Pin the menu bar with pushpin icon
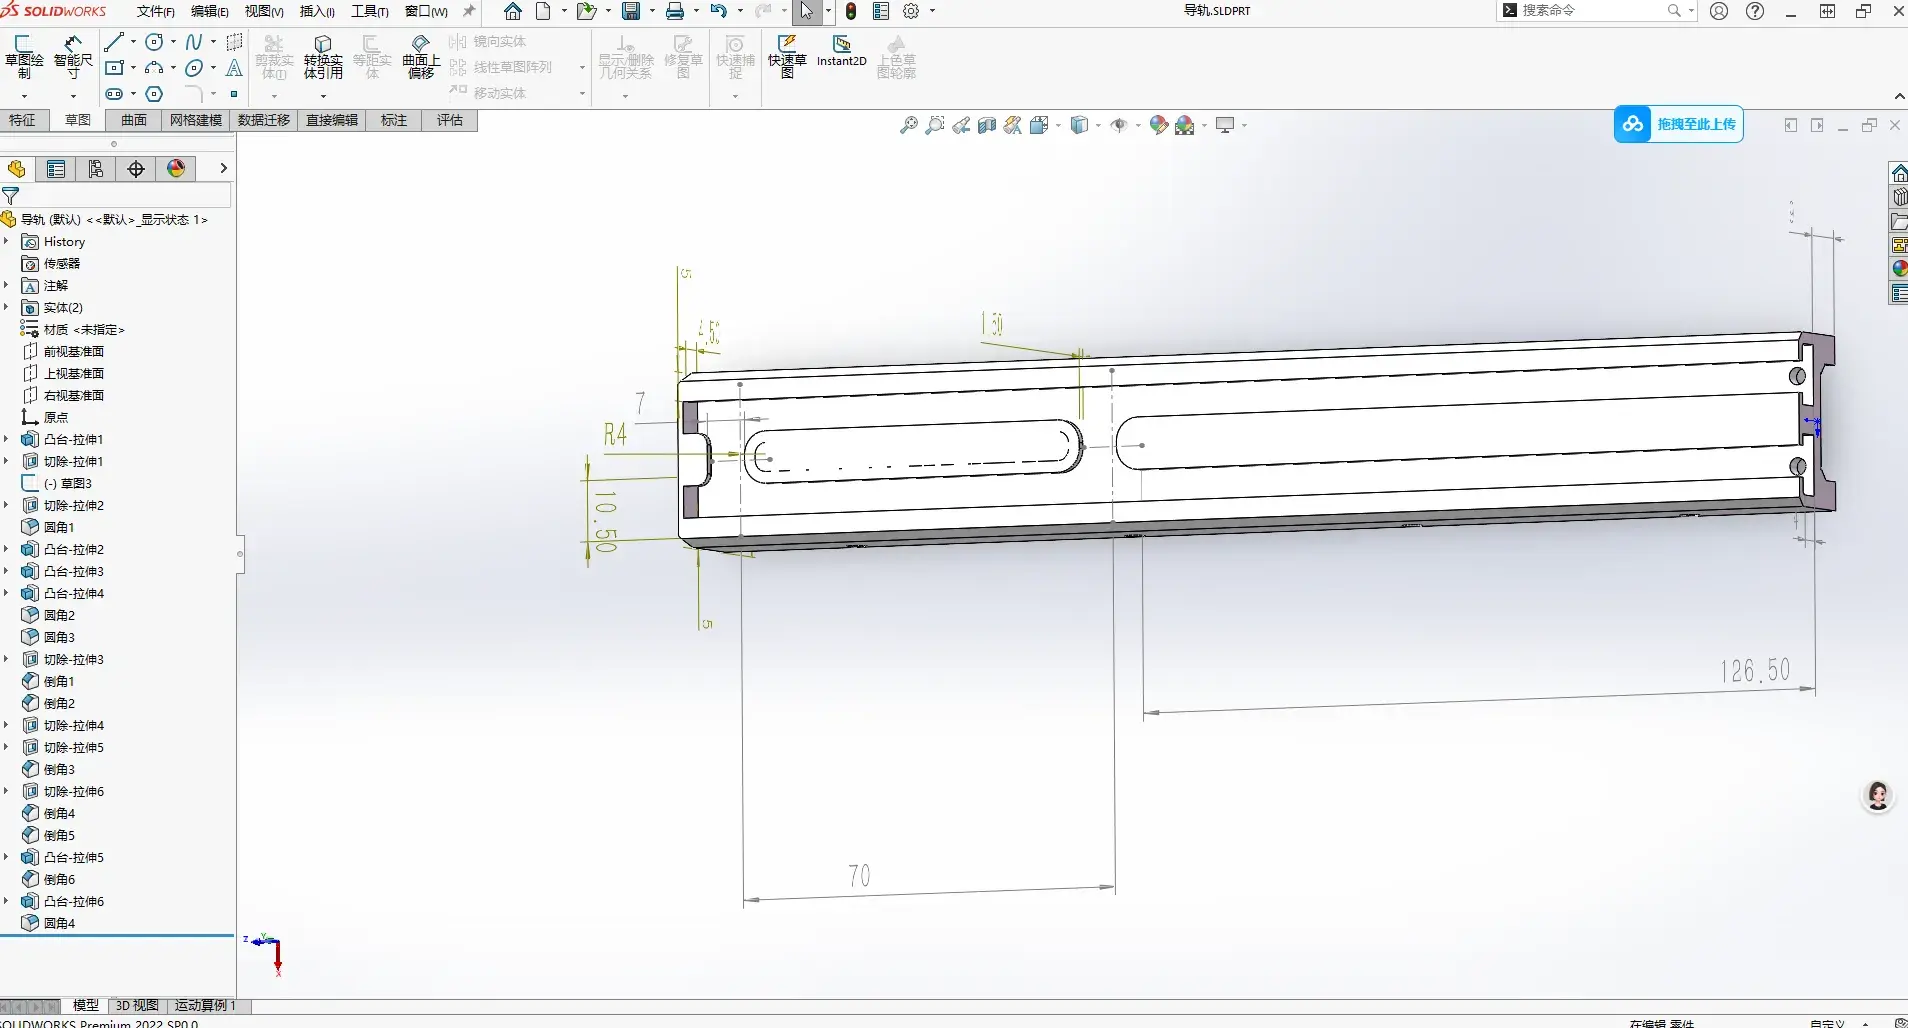1908x1028 pixels. (x=468, y=11)
